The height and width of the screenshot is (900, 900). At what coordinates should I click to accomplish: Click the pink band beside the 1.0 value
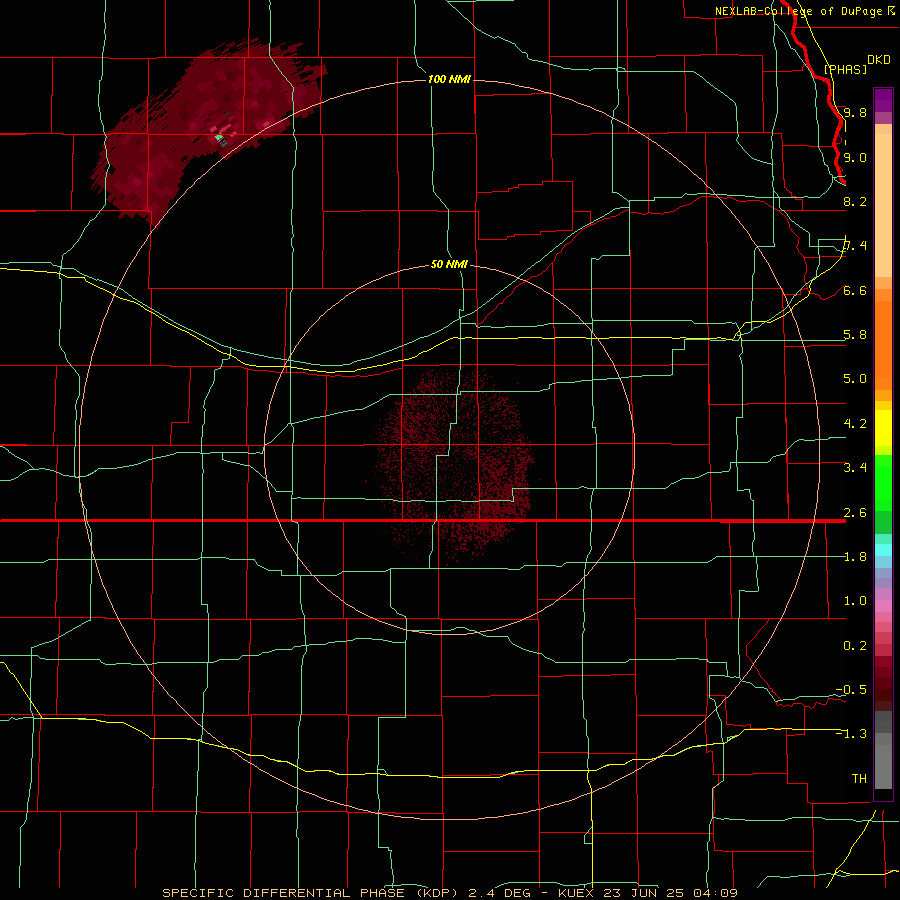click(883, 606)
